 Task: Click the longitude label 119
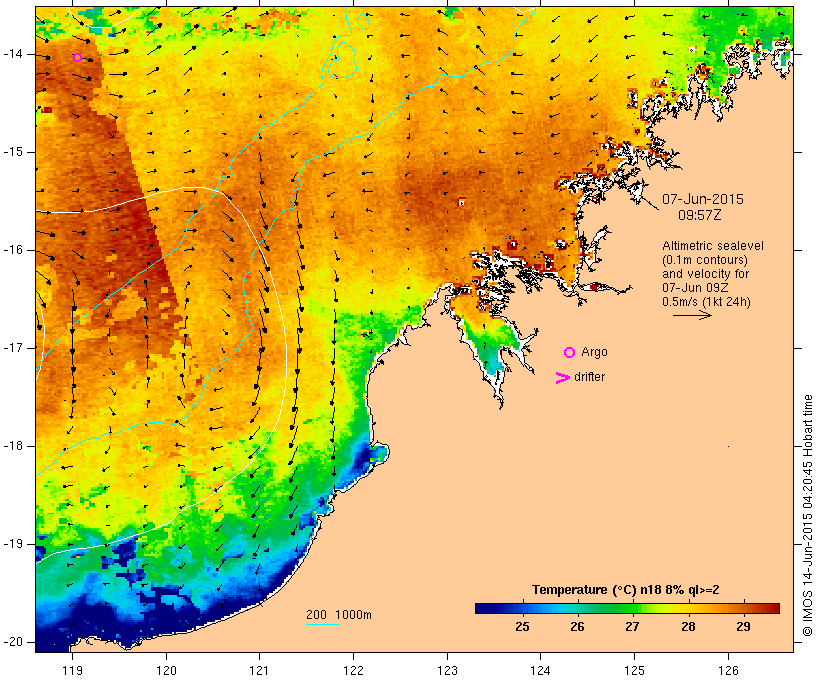[72, 671]
